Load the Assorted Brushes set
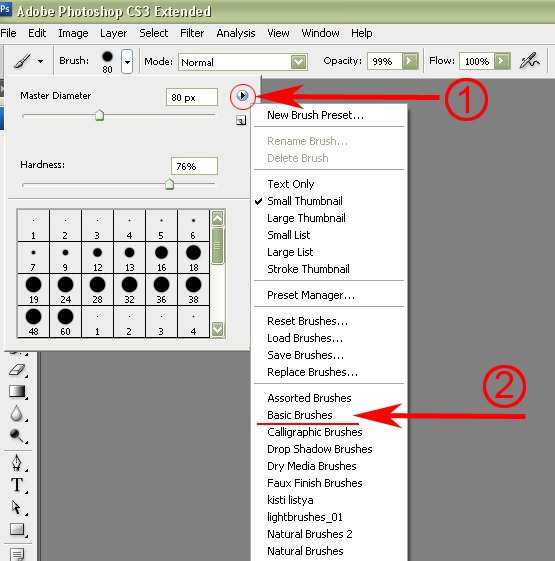This screenshot has height=561, width=555. coord(309,398)
